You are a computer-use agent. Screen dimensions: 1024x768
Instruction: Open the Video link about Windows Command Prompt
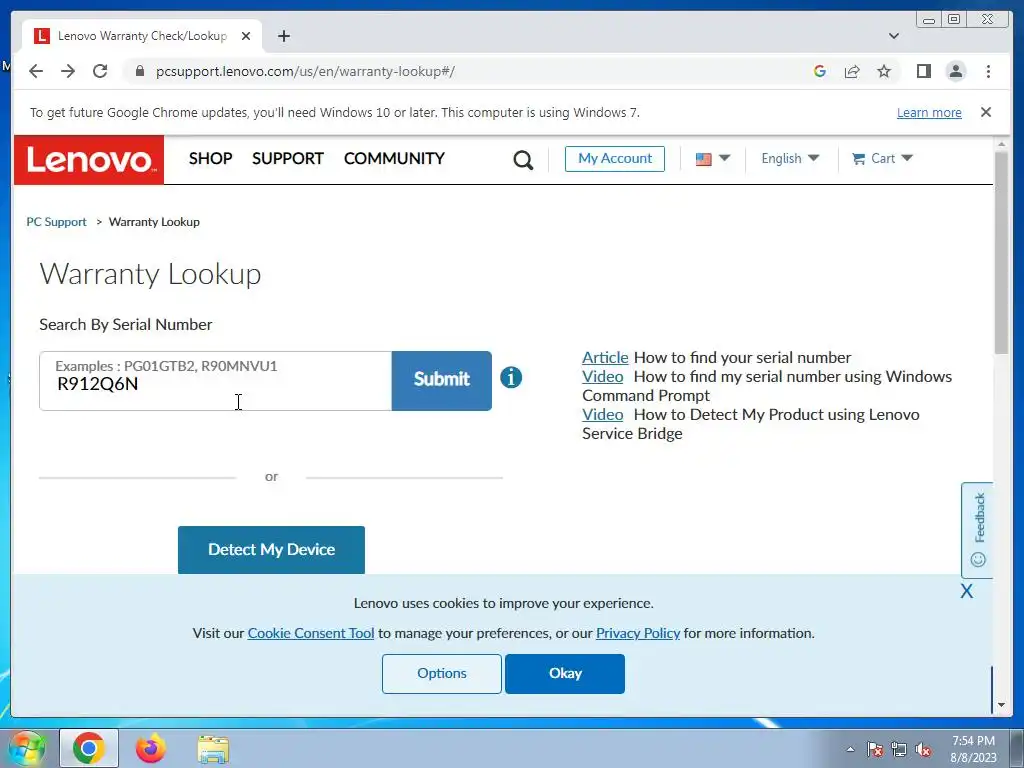(x=602, y=377)
